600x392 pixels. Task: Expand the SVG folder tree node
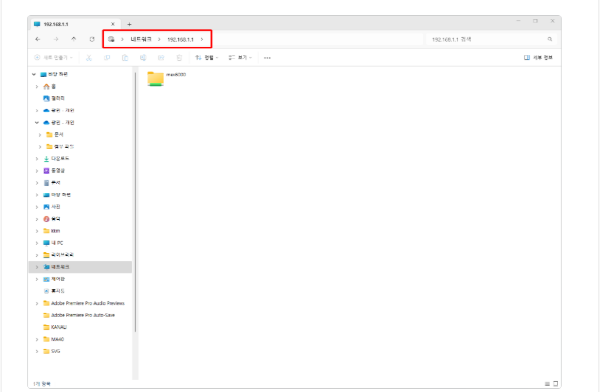coord(37,351)
